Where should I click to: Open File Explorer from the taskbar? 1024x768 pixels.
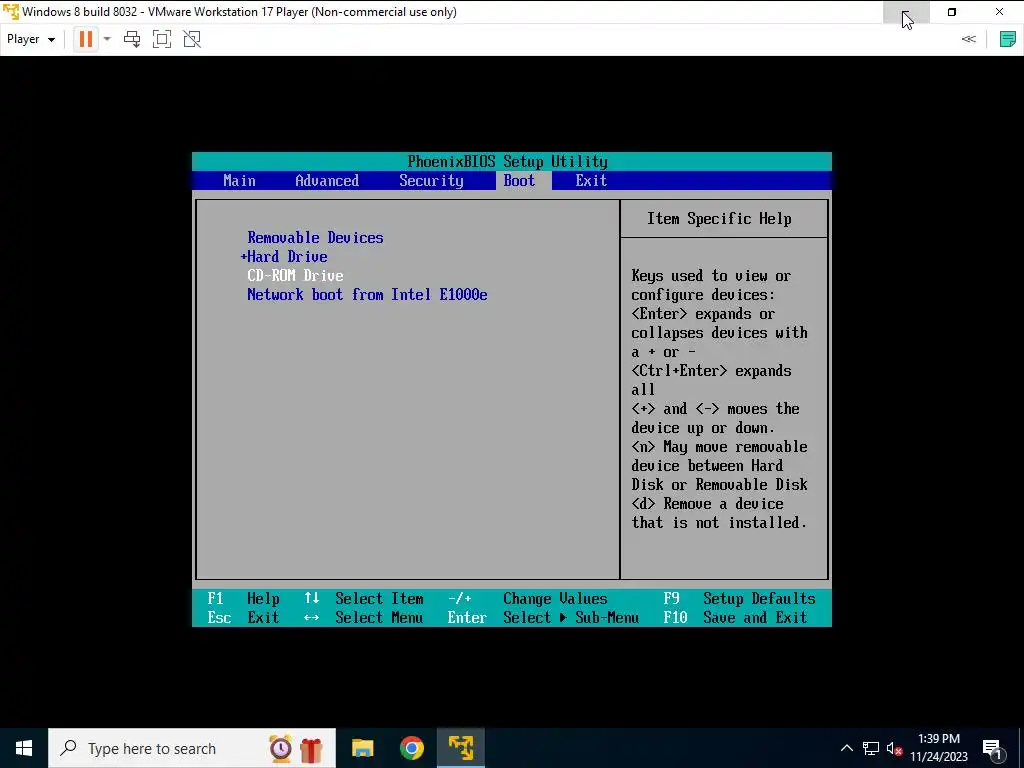362,748
